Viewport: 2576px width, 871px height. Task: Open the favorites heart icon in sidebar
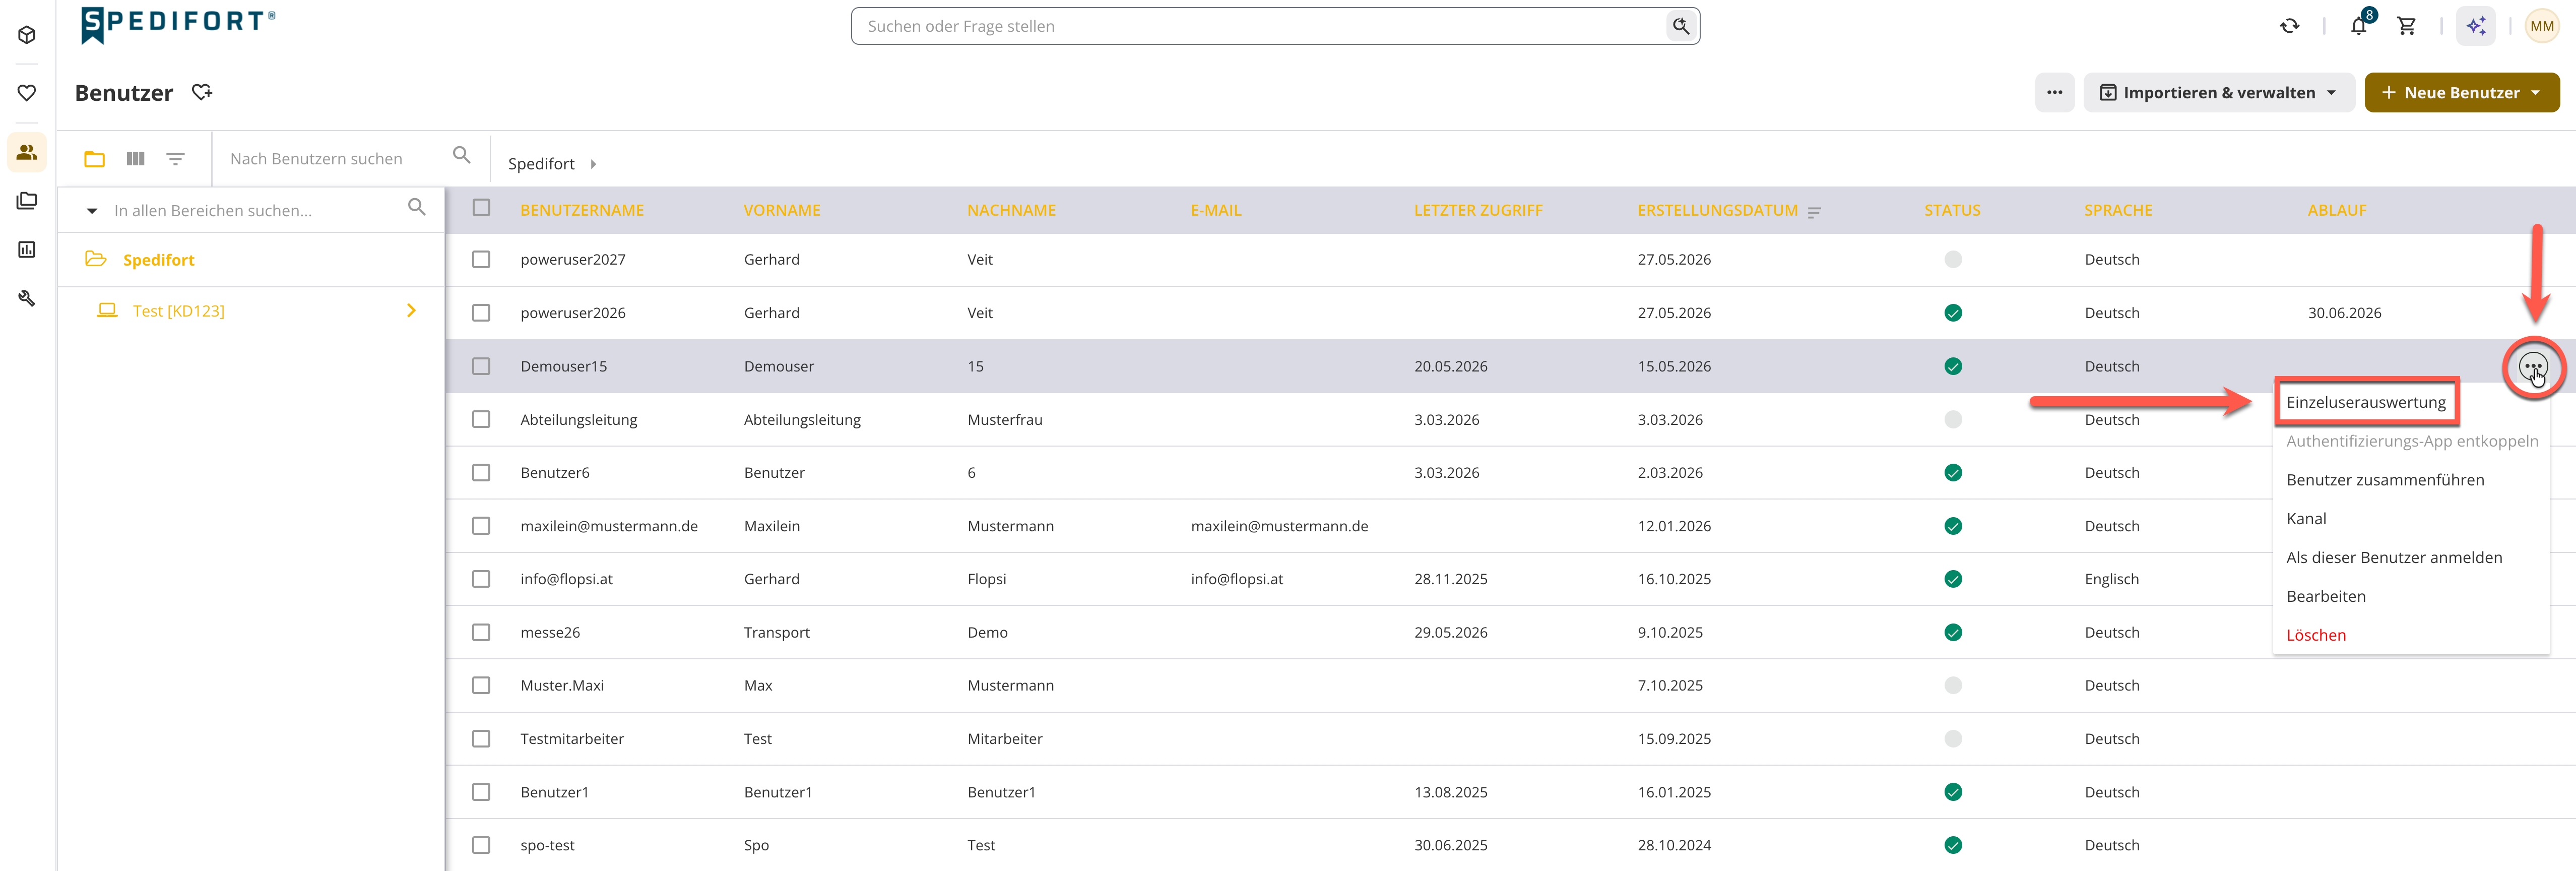click(x=27, y=93)
